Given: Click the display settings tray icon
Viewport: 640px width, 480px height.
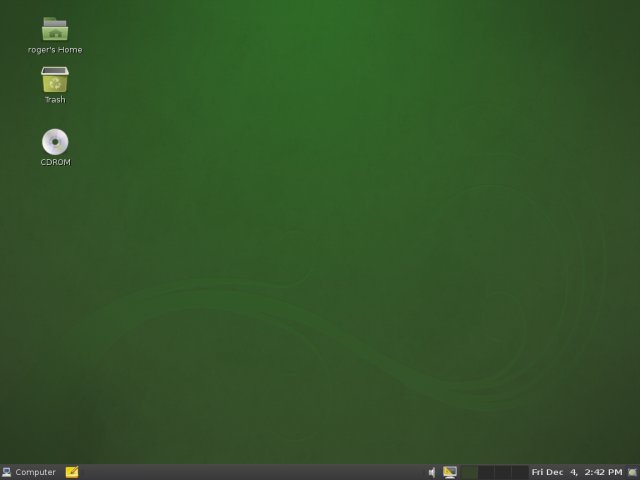Looking at the screenshot, I should click(x=450, y=473).
